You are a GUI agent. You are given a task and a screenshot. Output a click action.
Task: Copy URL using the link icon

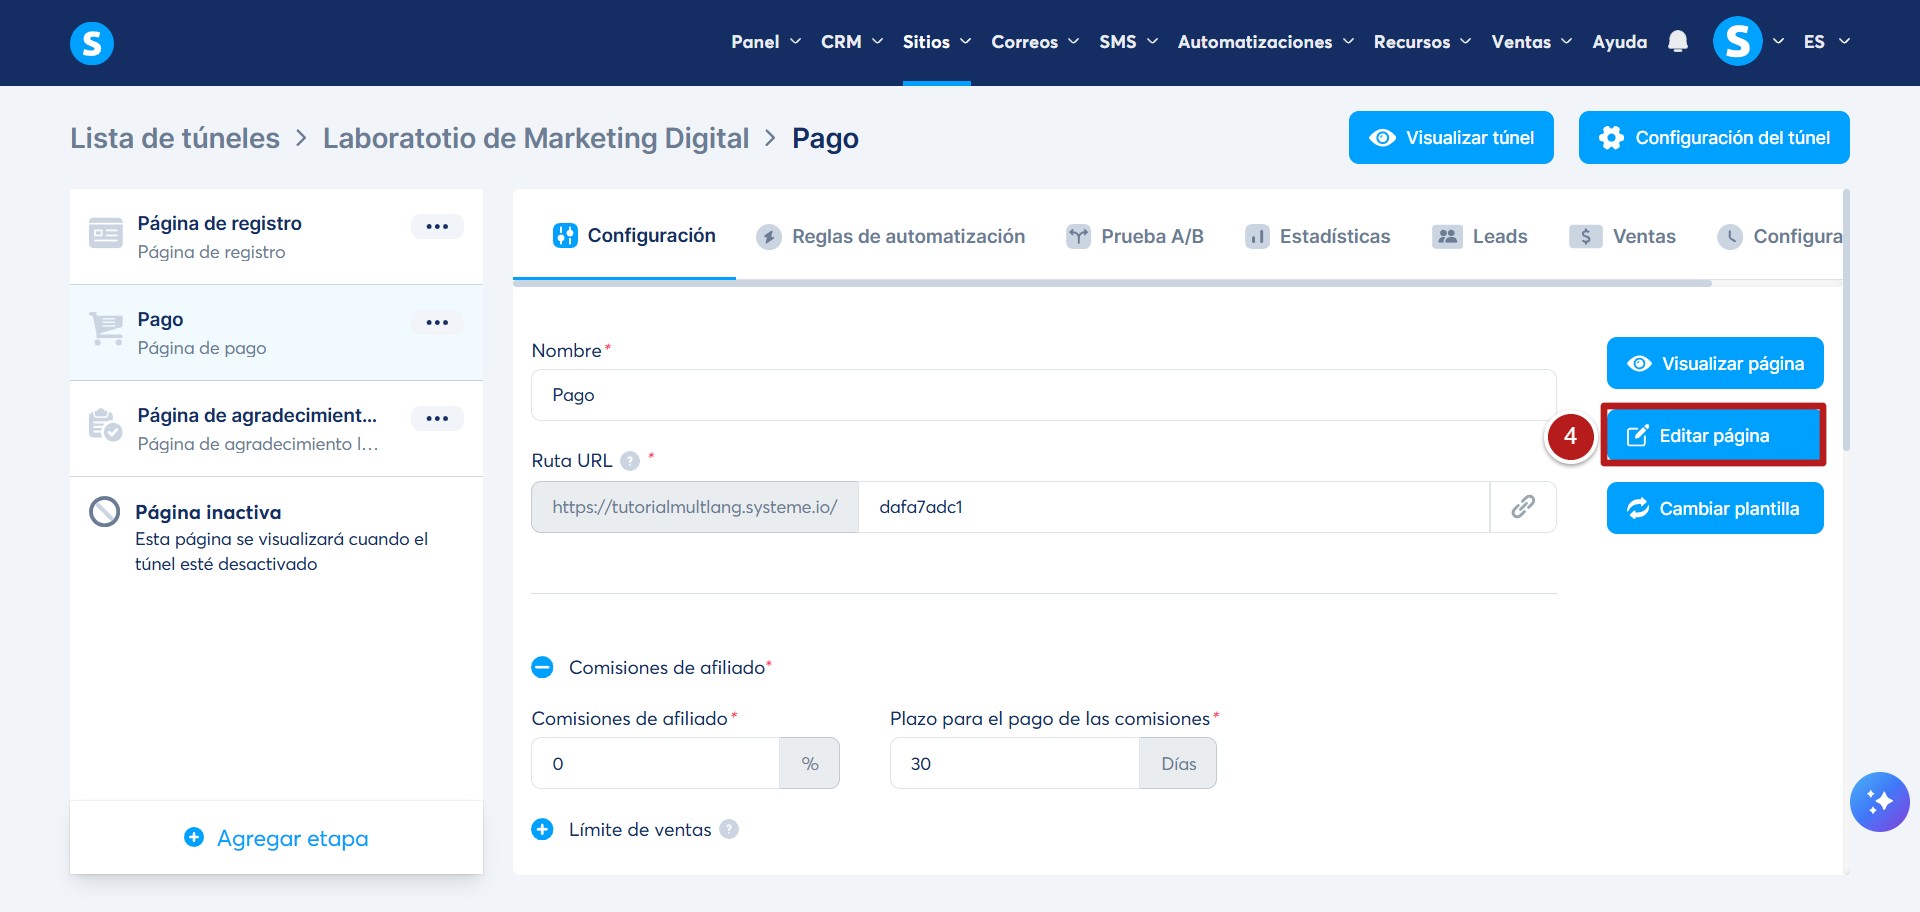[x=1522, y=507]
